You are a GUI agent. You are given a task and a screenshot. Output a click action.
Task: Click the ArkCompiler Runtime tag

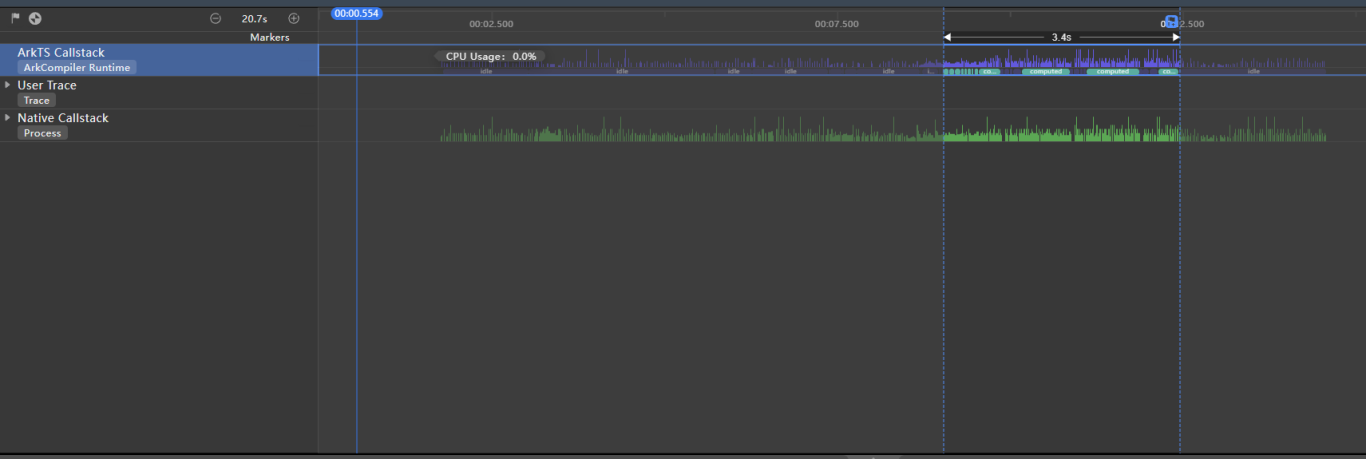point(77,68)
